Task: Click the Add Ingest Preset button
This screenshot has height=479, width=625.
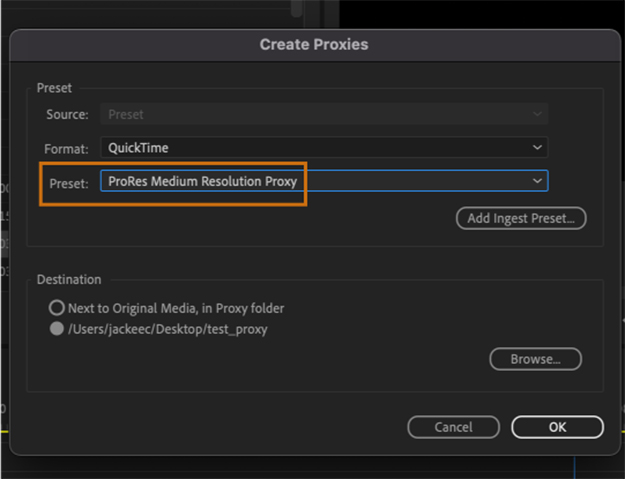Action: coord(520,218)
